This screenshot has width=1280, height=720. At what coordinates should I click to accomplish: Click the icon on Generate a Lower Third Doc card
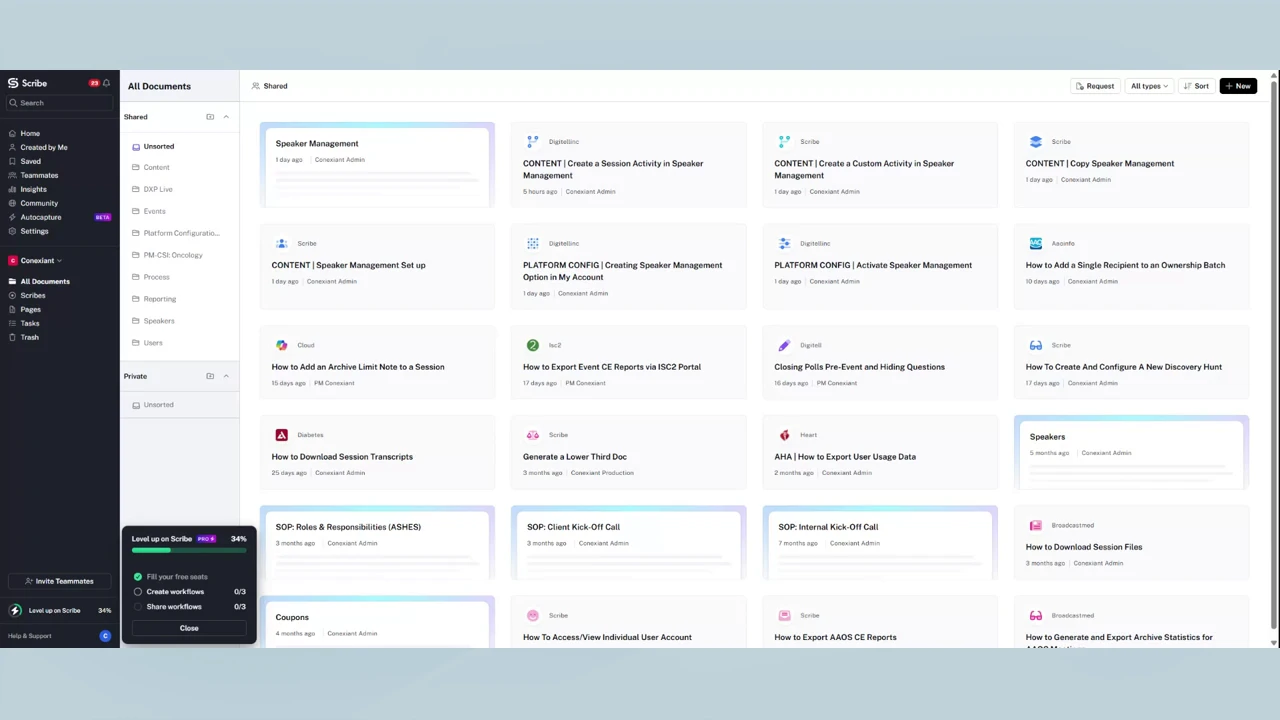coord(532,435)
